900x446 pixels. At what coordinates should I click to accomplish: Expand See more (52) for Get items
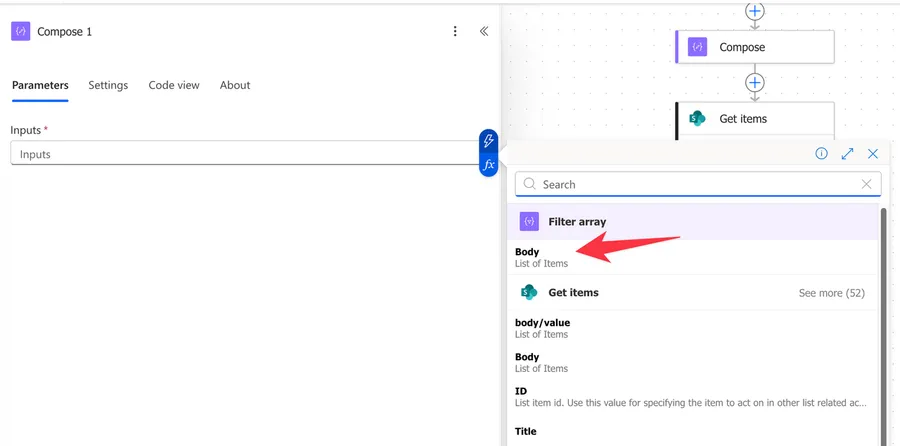[x=831, y=293]
